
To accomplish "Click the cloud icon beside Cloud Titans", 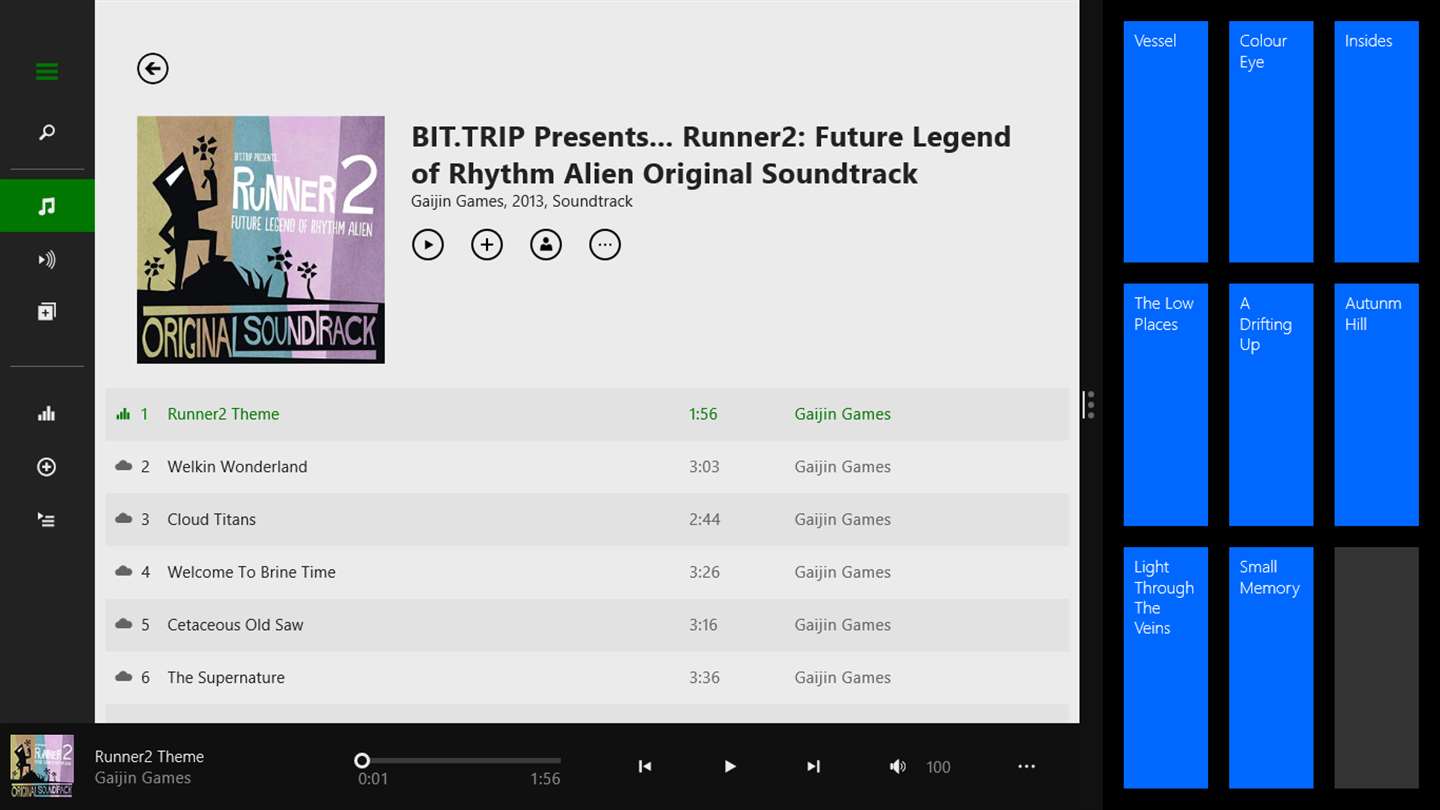I will point(124,519).
